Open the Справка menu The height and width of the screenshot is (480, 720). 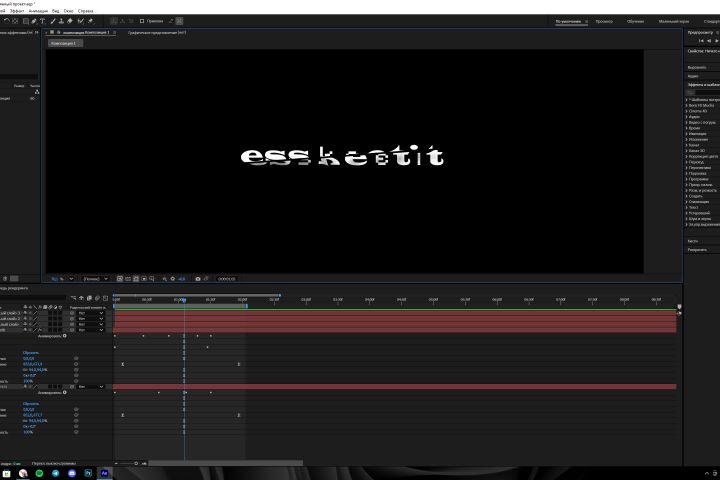[85, 11]
